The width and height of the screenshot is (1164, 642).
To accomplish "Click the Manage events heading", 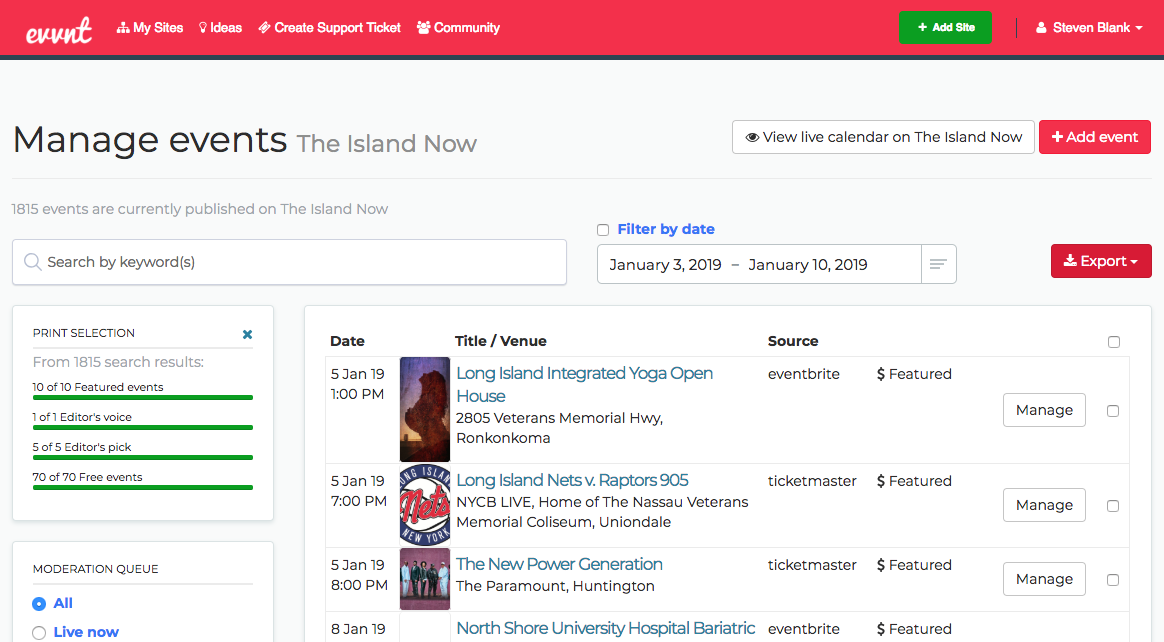I will tap(150, 140).
